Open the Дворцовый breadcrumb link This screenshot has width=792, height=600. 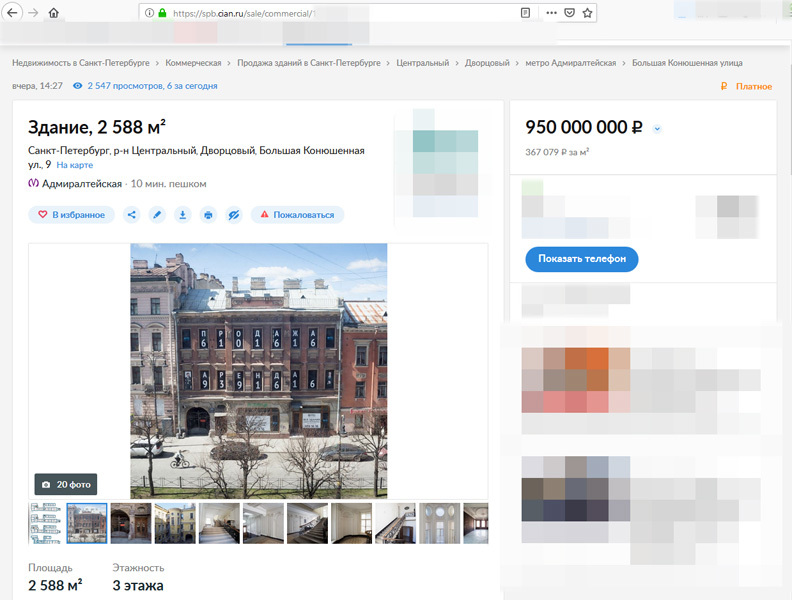click(x=487, y=63)
